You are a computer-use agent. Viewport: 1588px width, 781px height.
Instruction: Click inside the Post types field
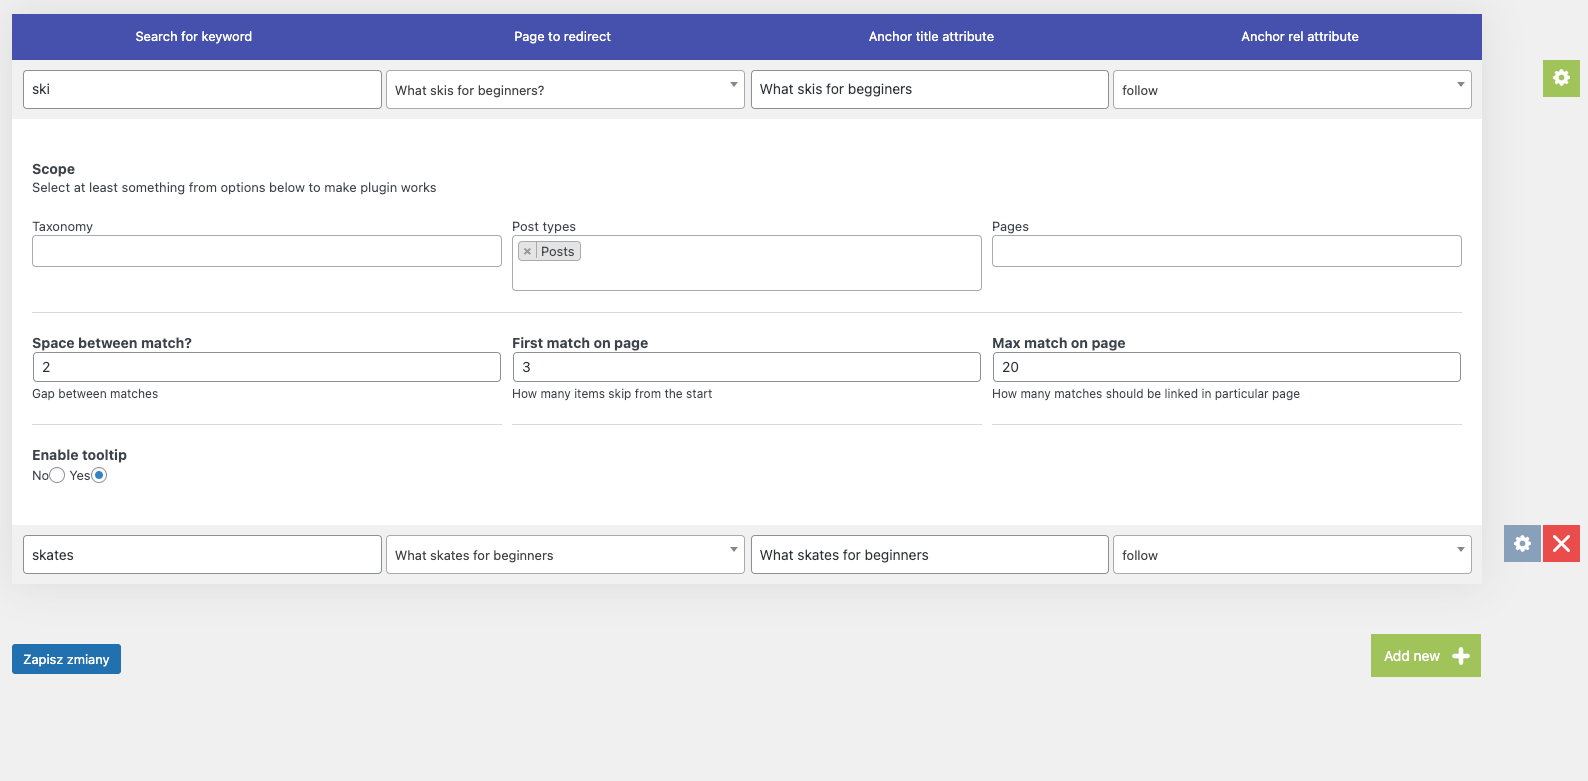coord(747,263)
